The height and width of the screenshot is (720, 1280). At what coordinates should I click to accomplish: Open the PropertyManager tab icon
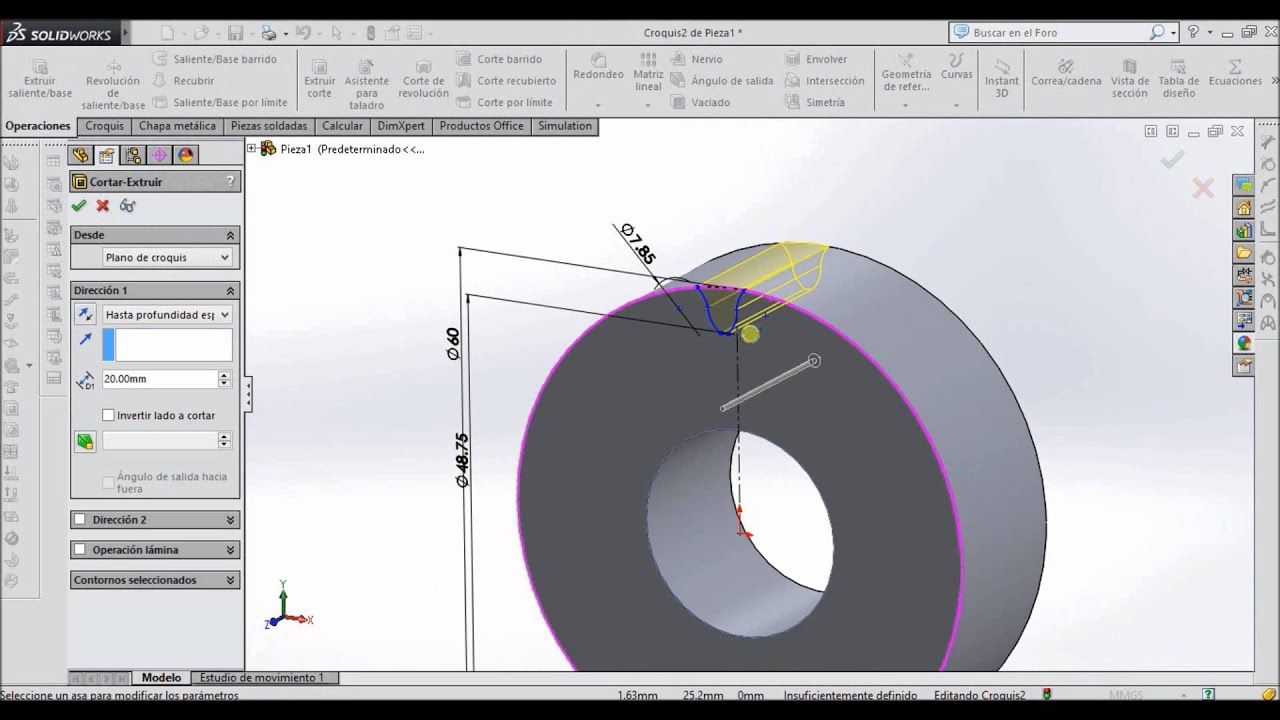point(107,155)
